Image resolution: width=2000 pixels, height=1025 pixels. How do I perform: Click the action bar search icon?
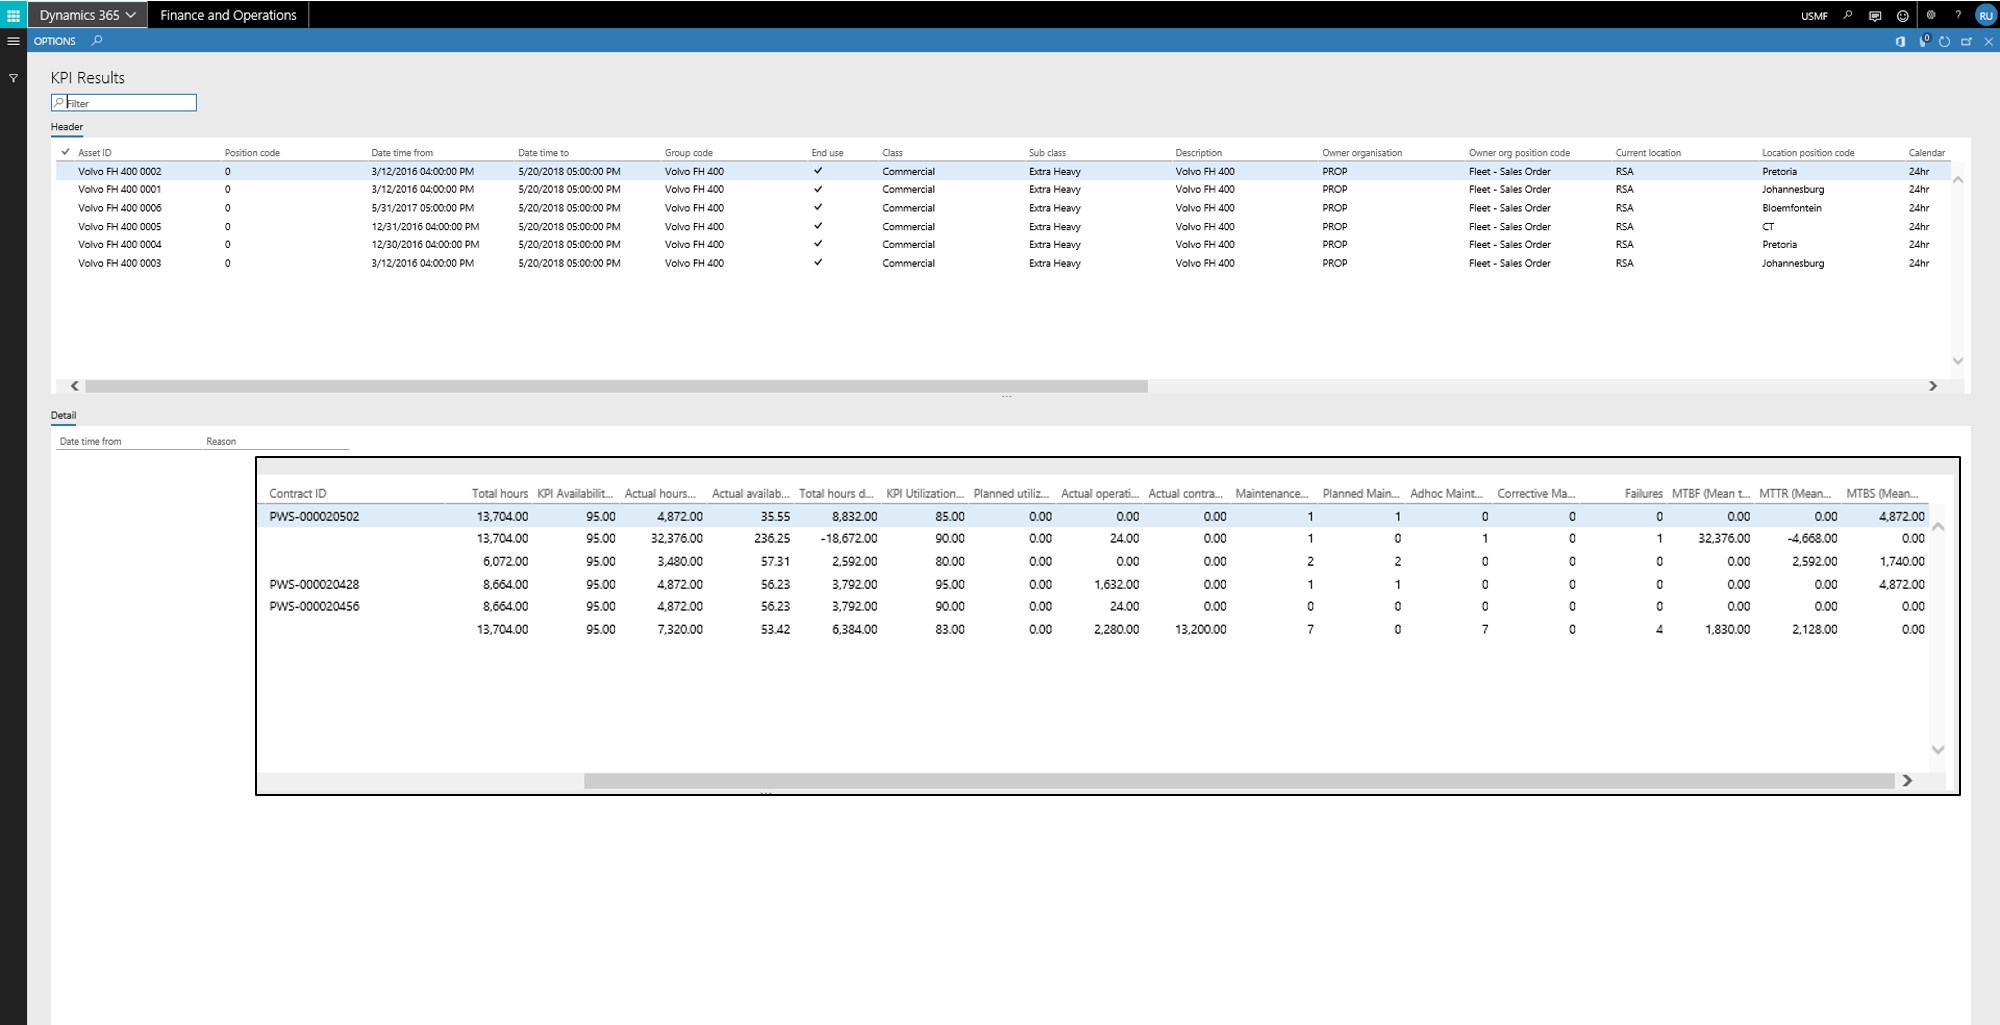click(97, 41)
